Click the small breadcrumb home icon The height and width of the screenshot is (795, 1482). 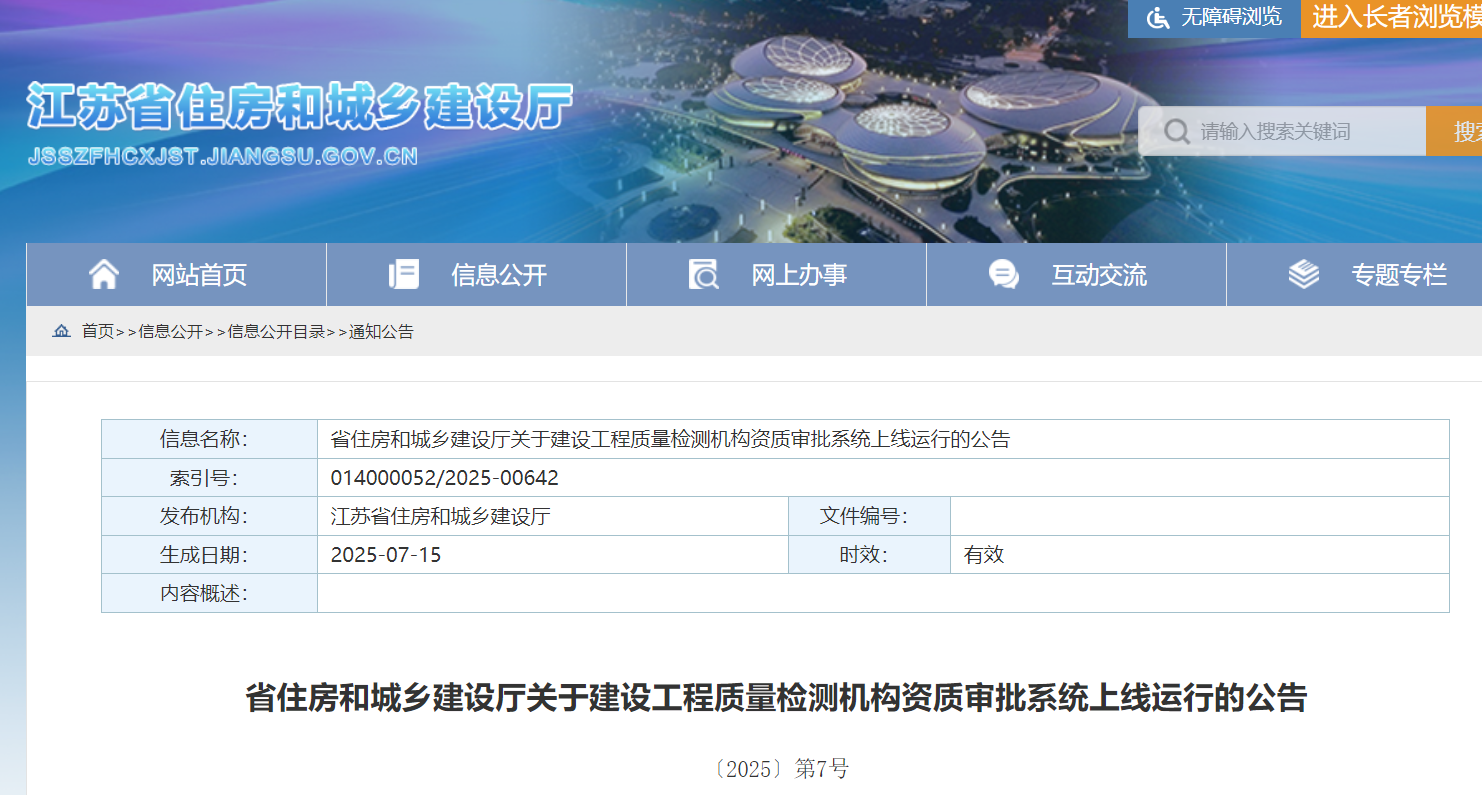[x=62, y=331]
